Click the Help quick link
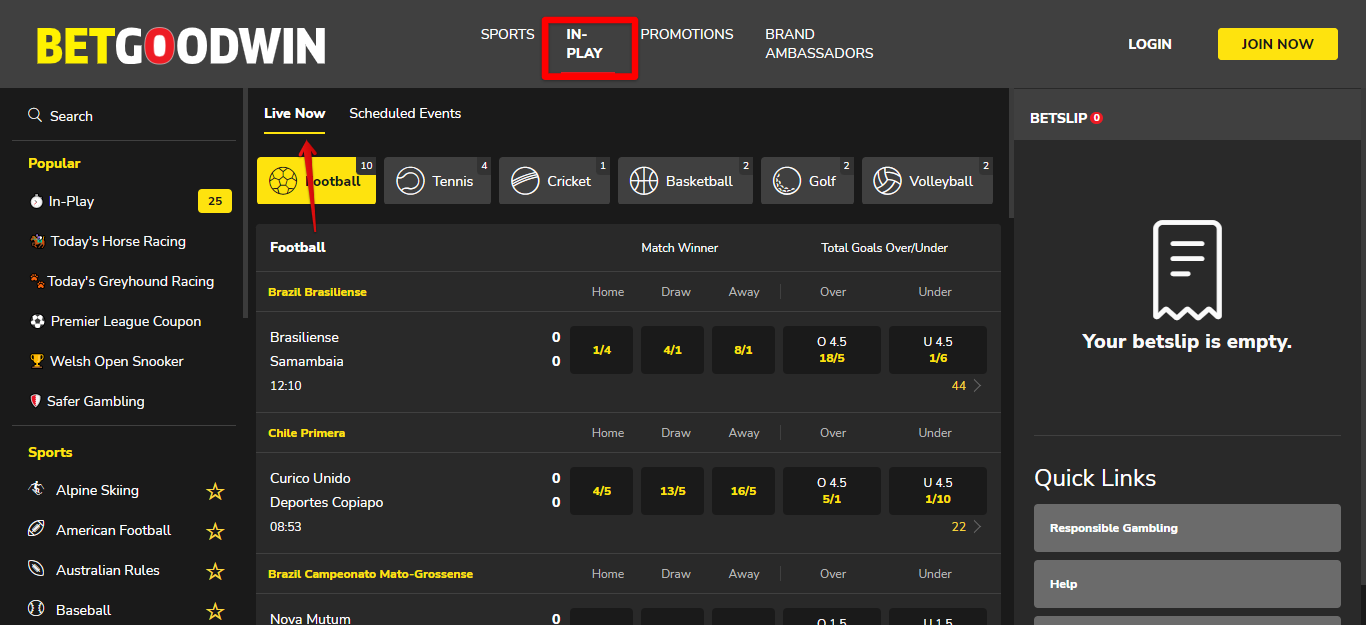 pyautogui.click(x=1187, y=584)
